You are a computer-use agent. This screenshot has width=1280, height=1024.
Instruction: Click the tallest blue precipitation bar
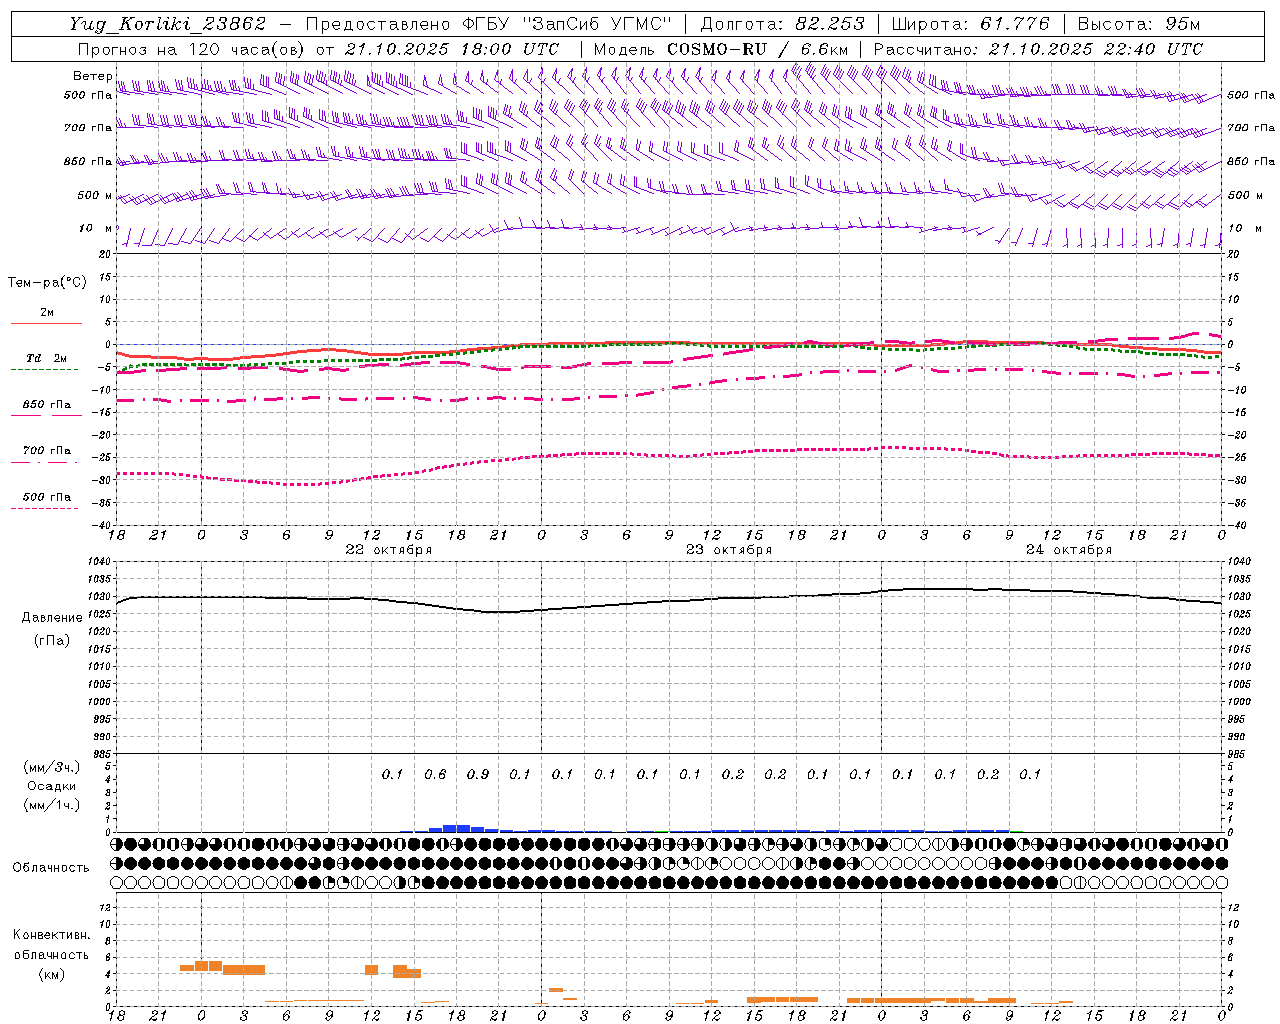click(456, 828)
